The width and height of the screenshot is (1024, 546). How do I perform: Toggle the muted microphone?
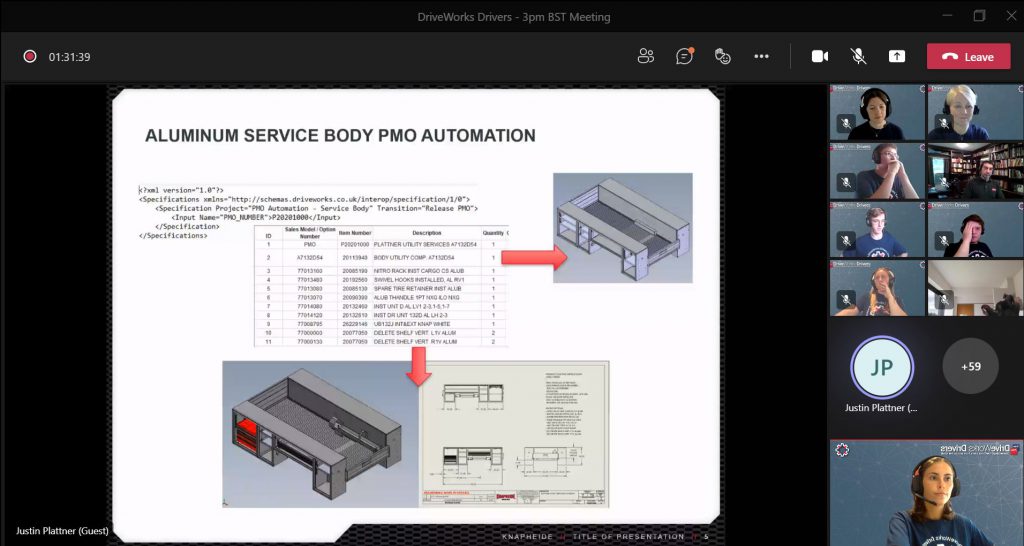[x=858, y=57]
